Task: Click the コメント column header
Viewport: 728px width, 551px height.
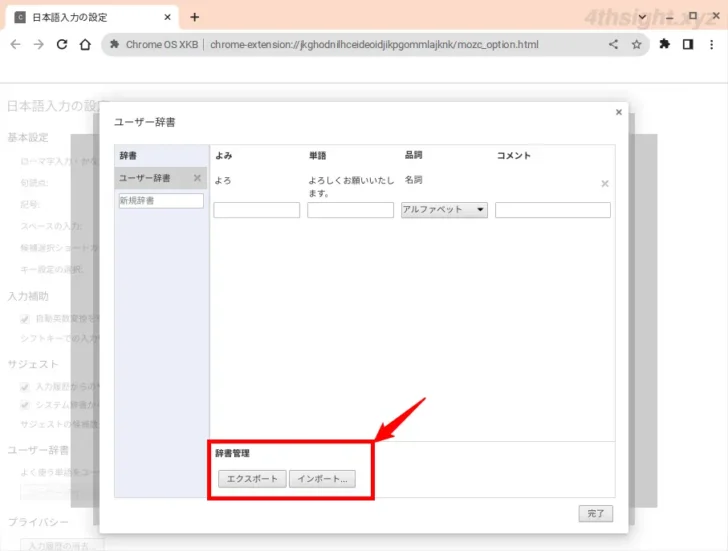Action: click(514, 156)
